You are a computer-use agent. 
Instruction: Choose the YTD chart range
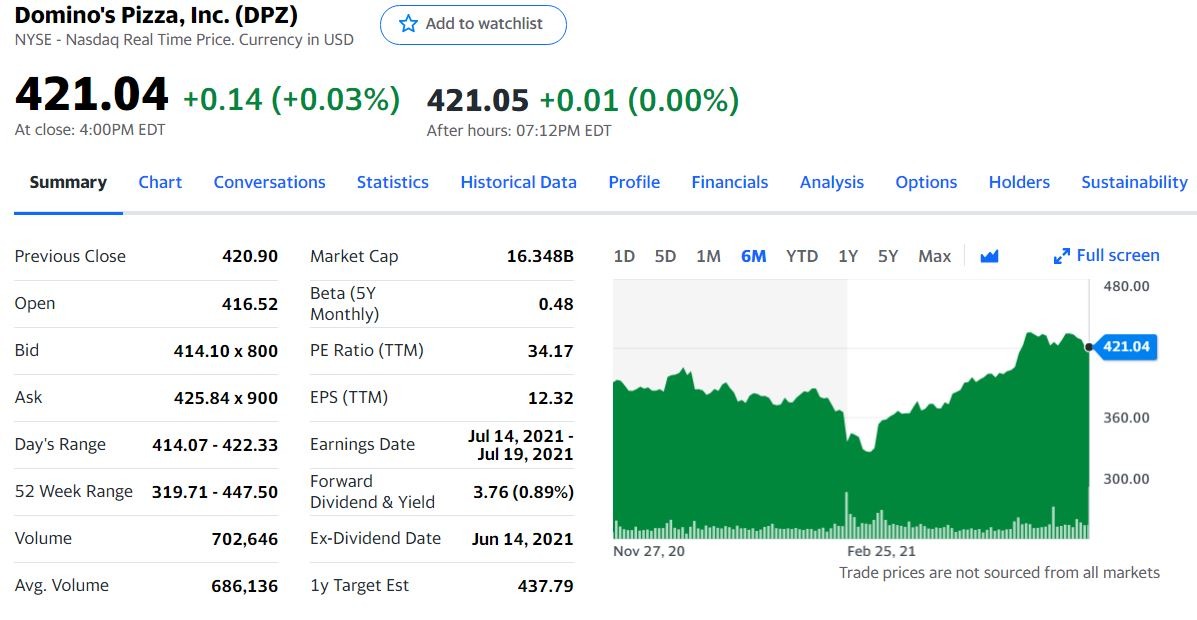[802, 257]
